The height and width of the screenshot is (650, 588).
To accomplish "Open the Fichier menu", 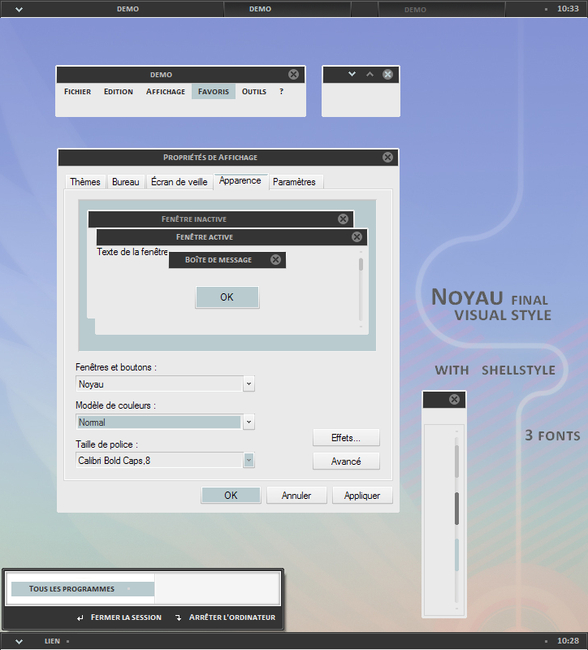I will (x=78, y=92).
